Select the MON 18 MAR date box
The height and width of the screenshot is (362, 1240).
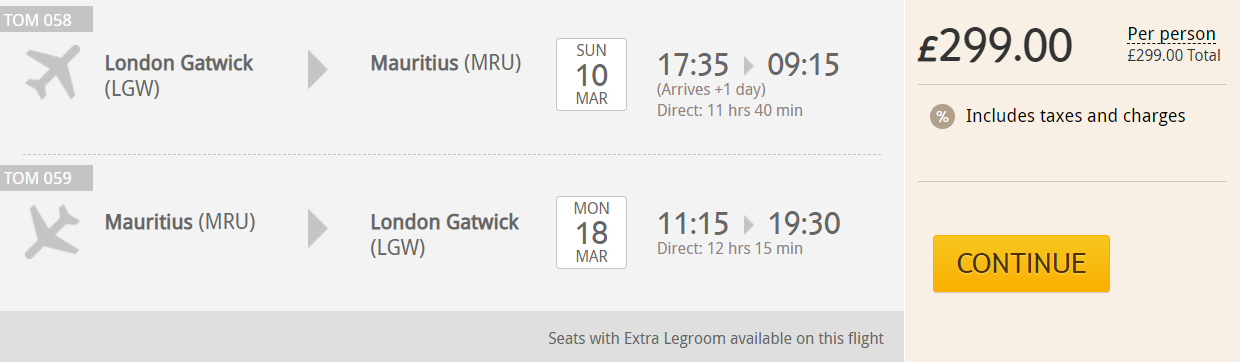pyautogui.click(x=591, y=232)
